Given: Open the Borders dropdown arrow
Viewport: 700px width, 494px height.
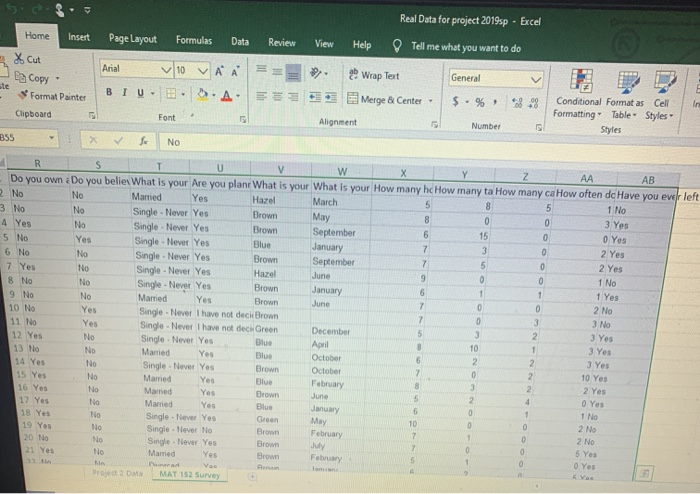Looking at the screenshot, I should 183,94.
